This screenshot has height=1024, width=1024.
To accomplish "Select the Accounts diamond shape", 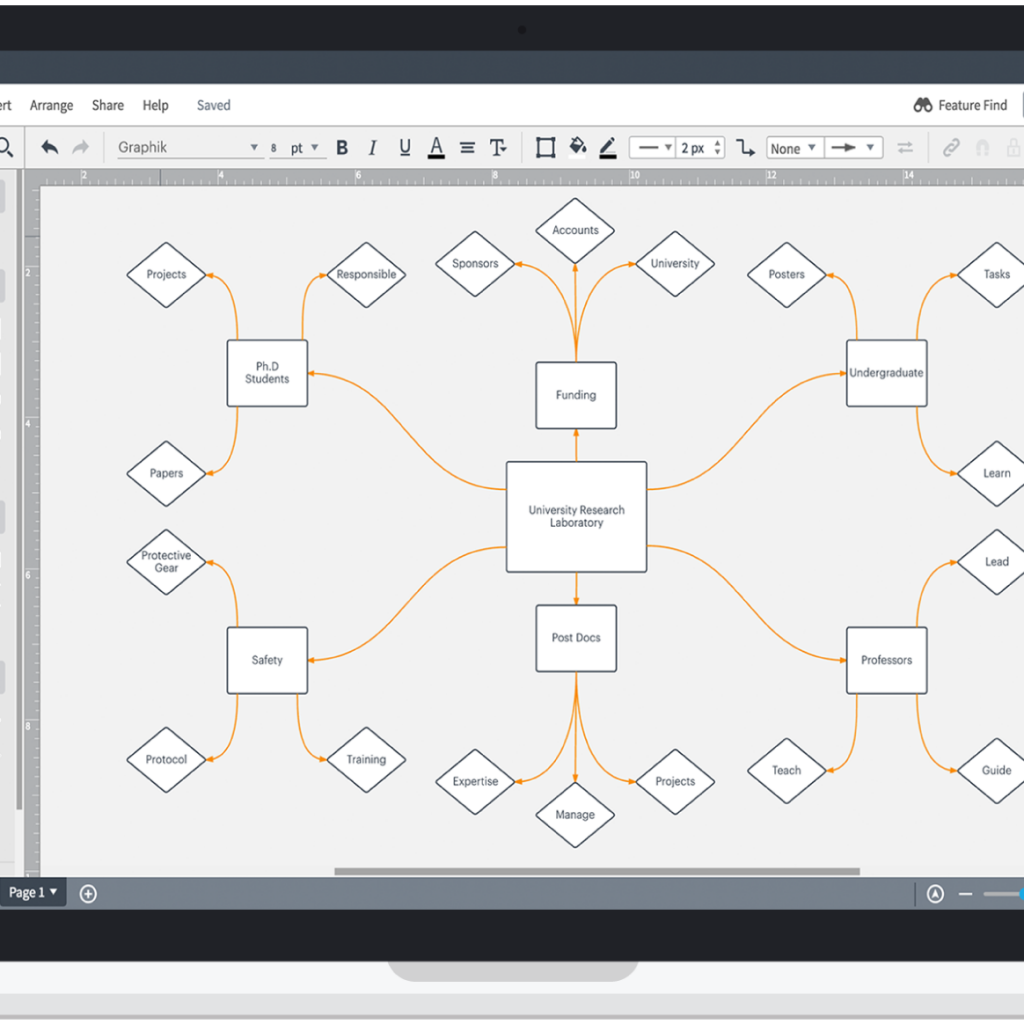I will pyautogui.click(x=575, y=231).
